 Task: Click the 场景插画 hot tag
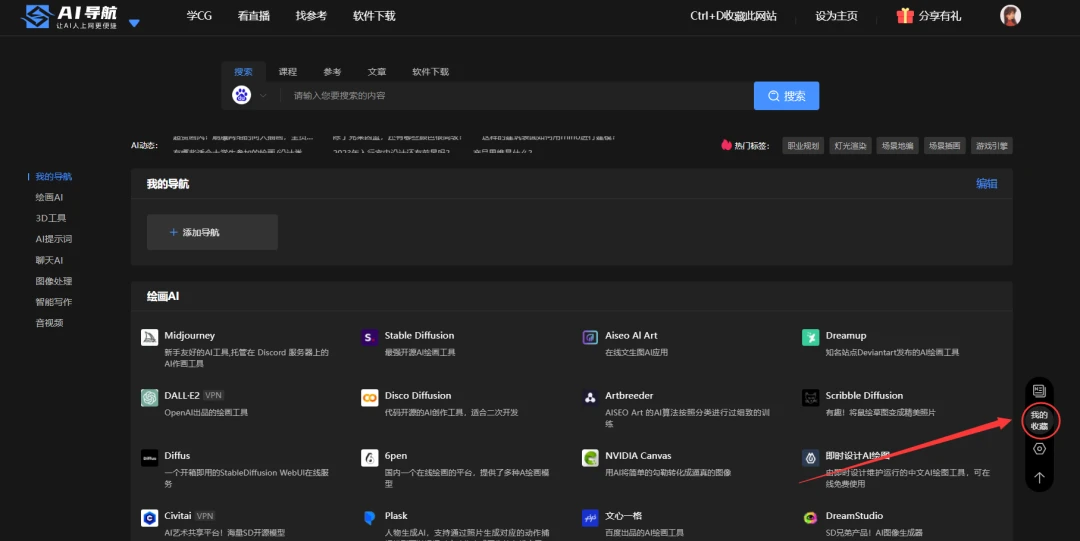pos(944,145)
